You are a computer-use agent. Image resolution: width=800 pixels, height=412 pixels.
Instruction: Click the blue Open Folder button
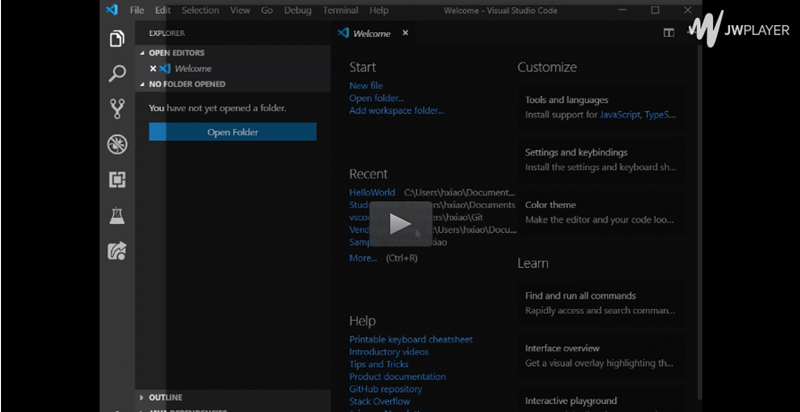(232, 132)
